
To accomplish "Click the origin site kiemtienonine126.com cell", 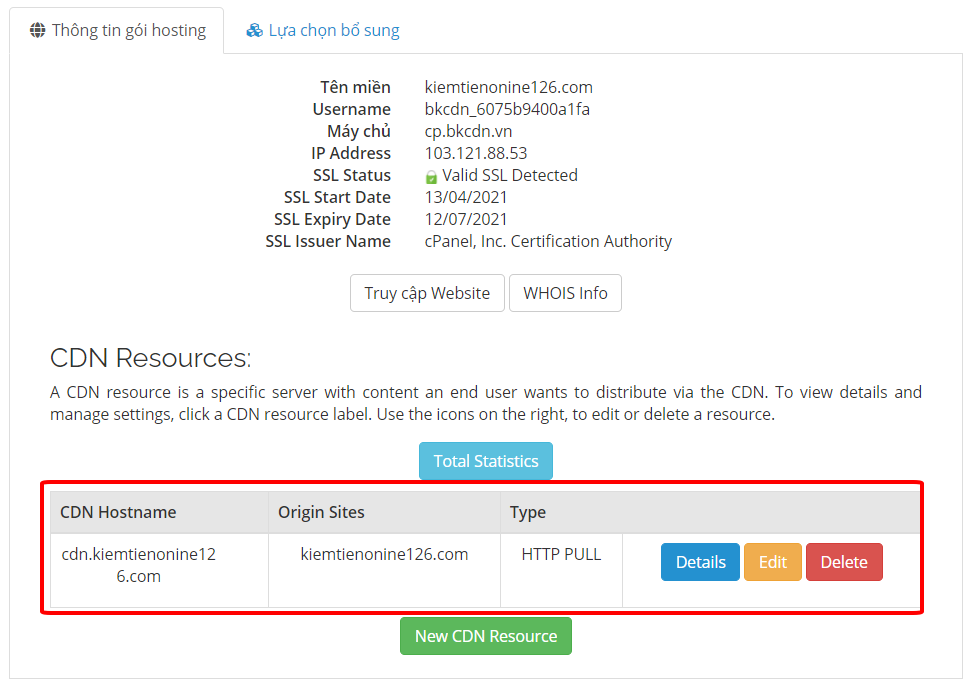I will pyautogui.click(x=384, y=554).
